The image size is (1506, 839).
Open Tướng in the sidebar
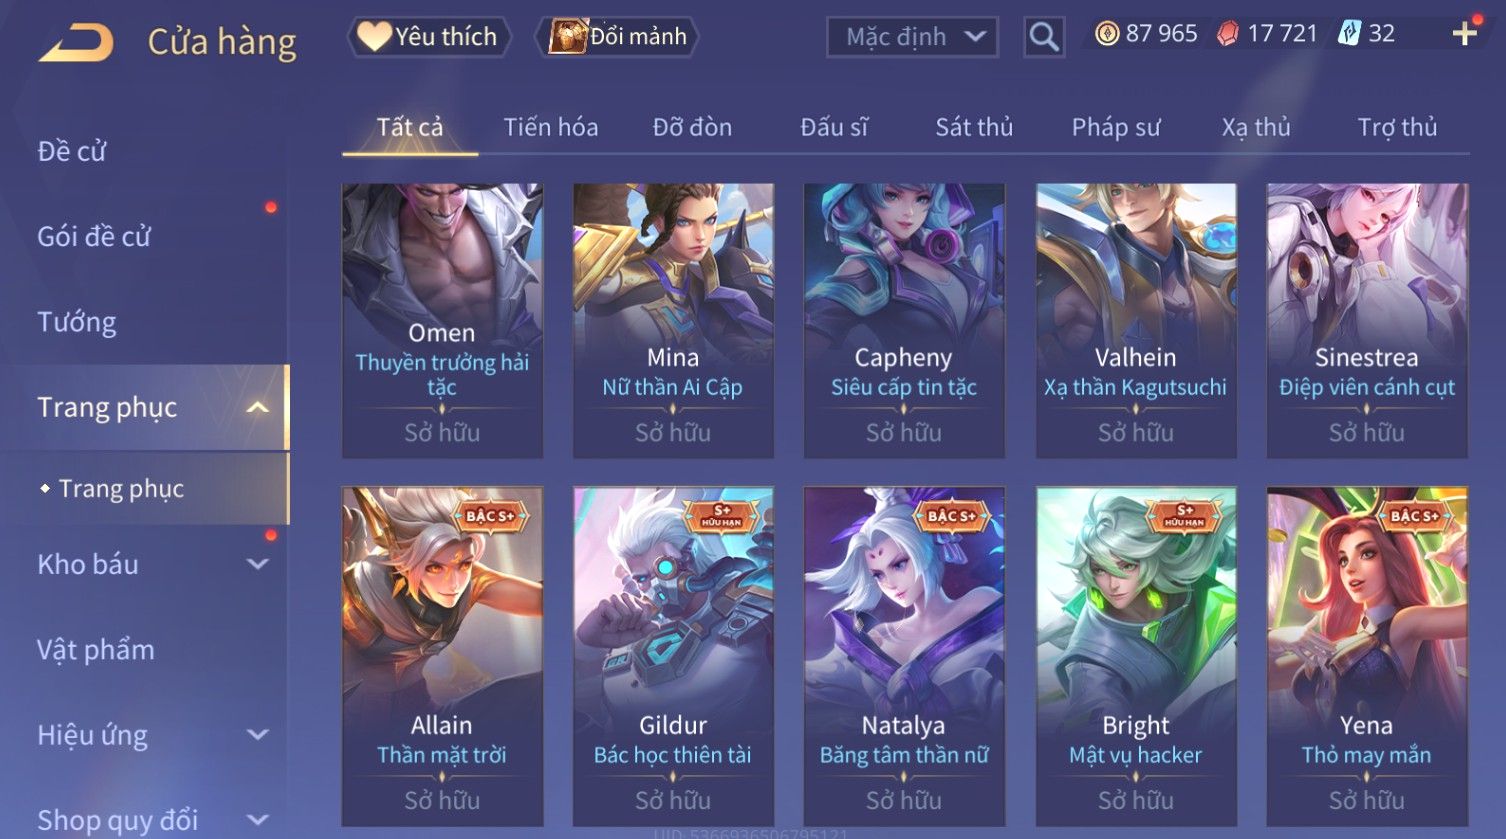pos(77,322)
